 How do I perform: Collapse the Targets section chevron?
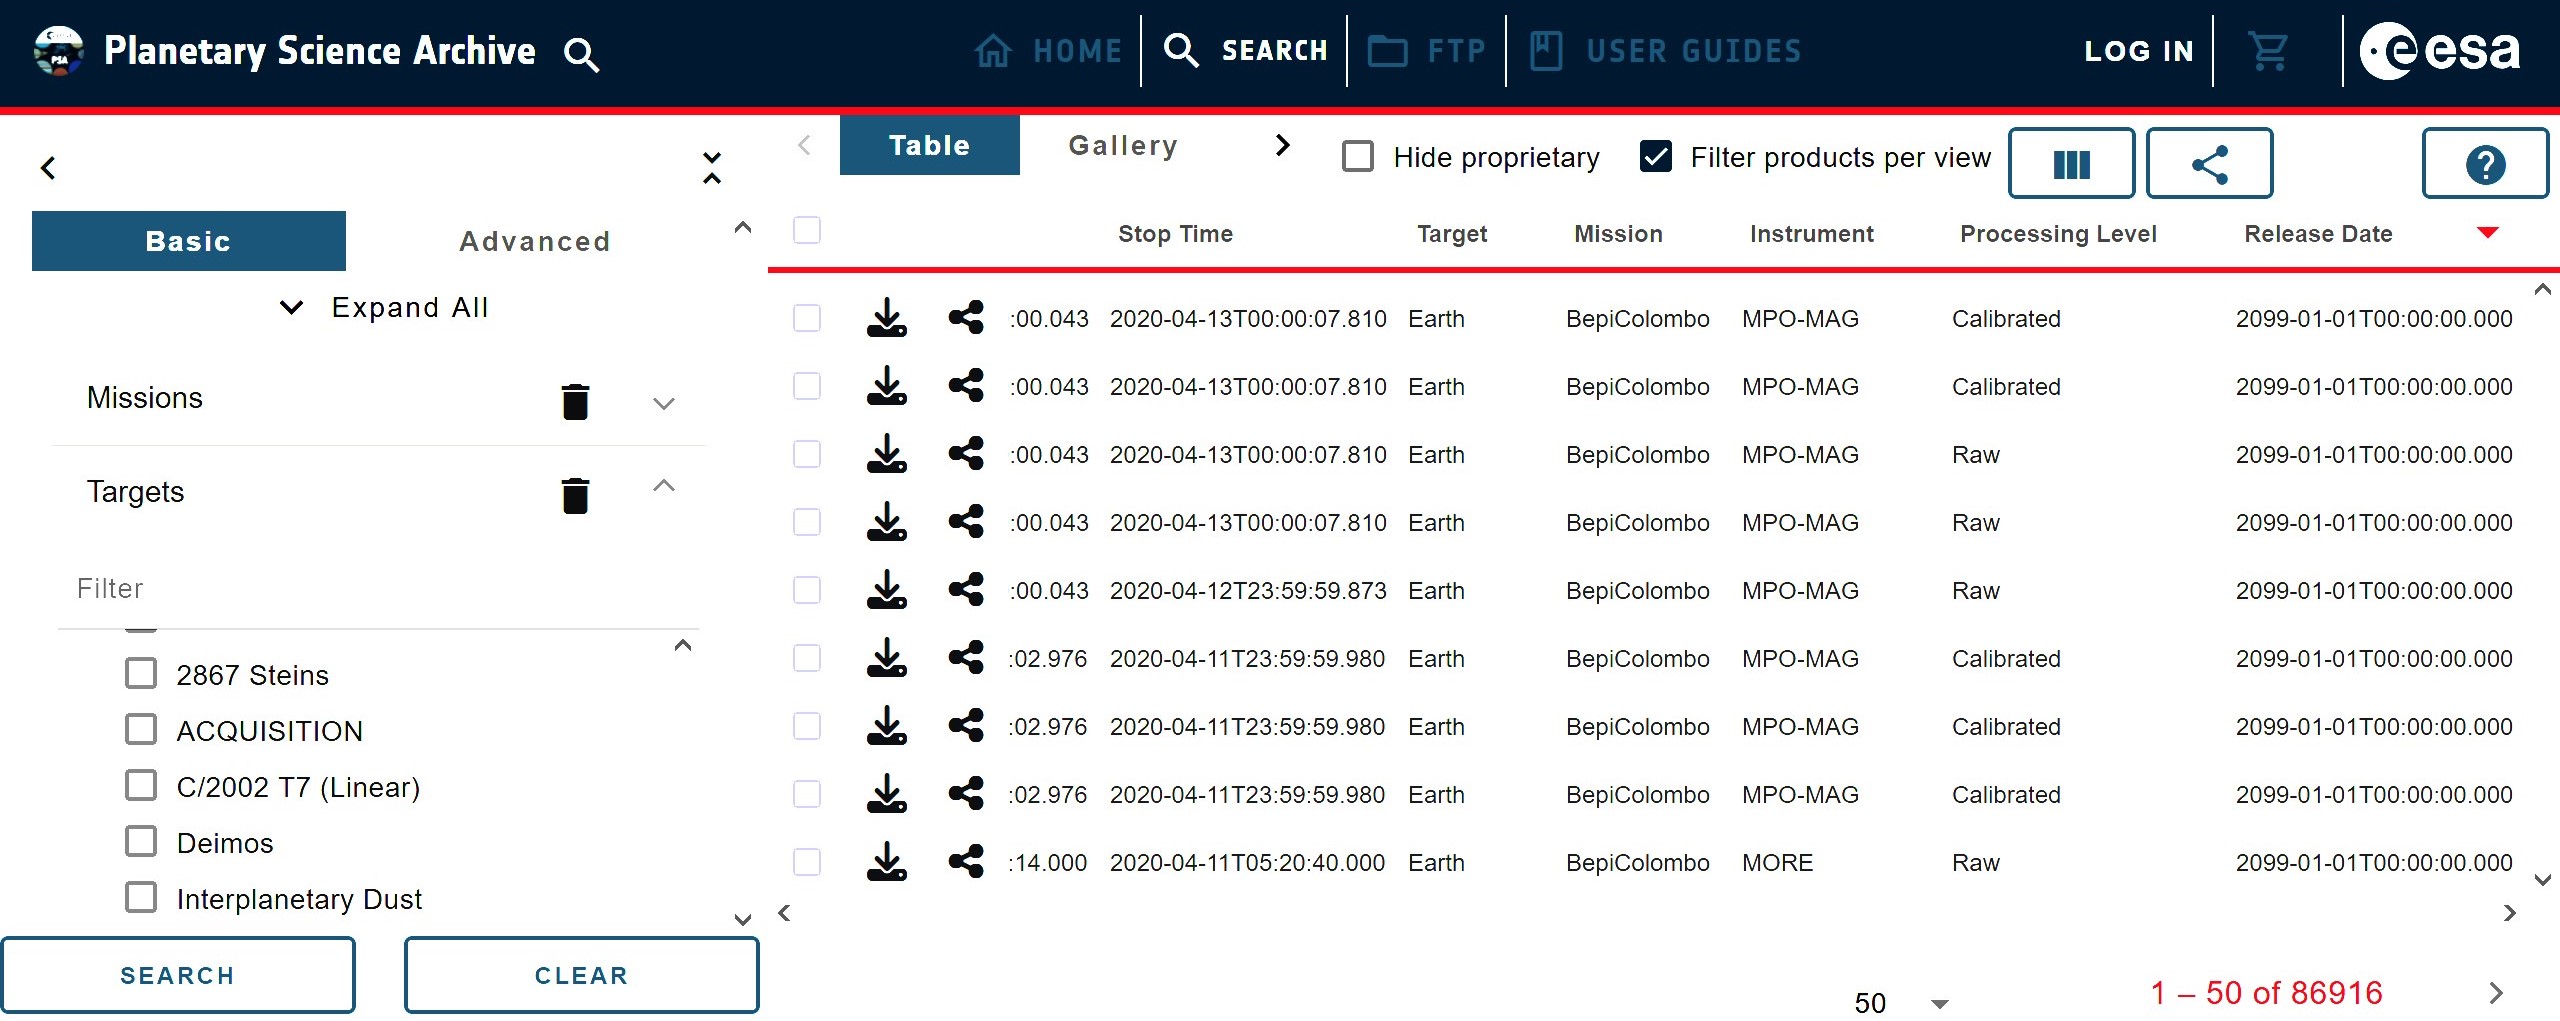tap(664, 487)
